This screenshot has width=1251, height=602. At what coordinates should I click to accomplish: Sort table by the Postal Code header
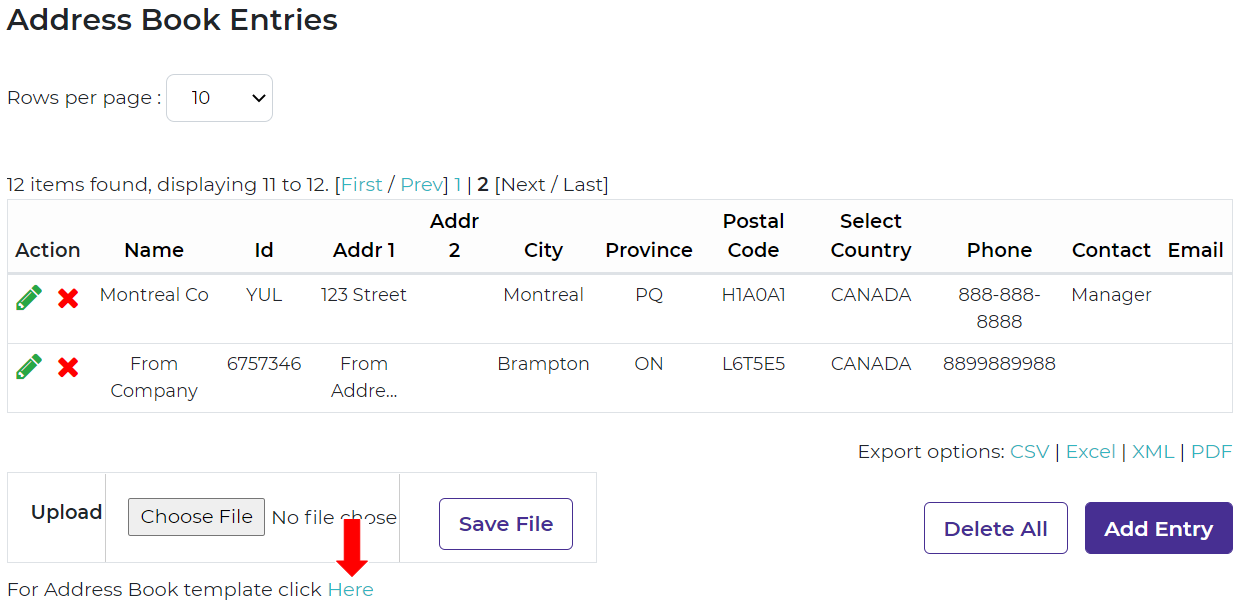[753, 236]
